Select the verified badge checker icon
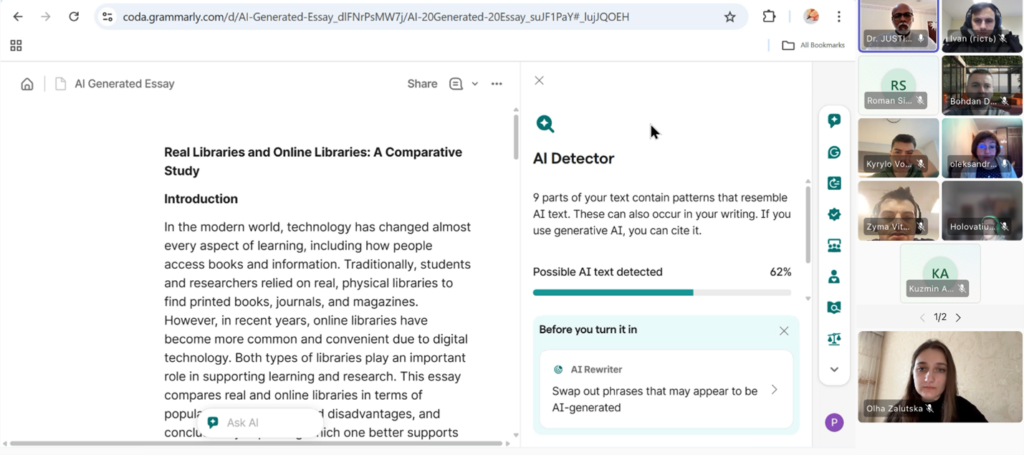This screenshot has width=1024, height=455. coord(834,214)
